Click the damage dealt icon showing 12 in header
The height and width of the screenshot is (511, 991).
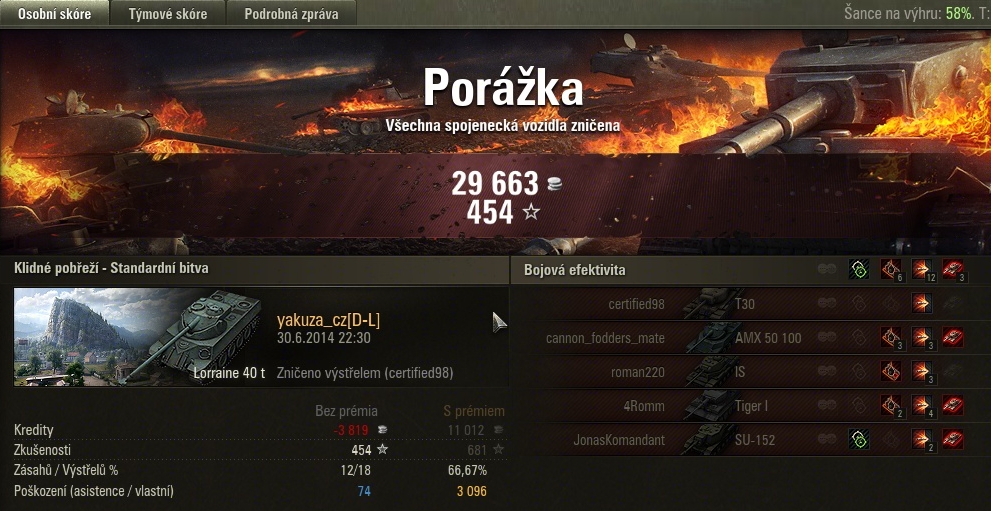click(921, 269)
